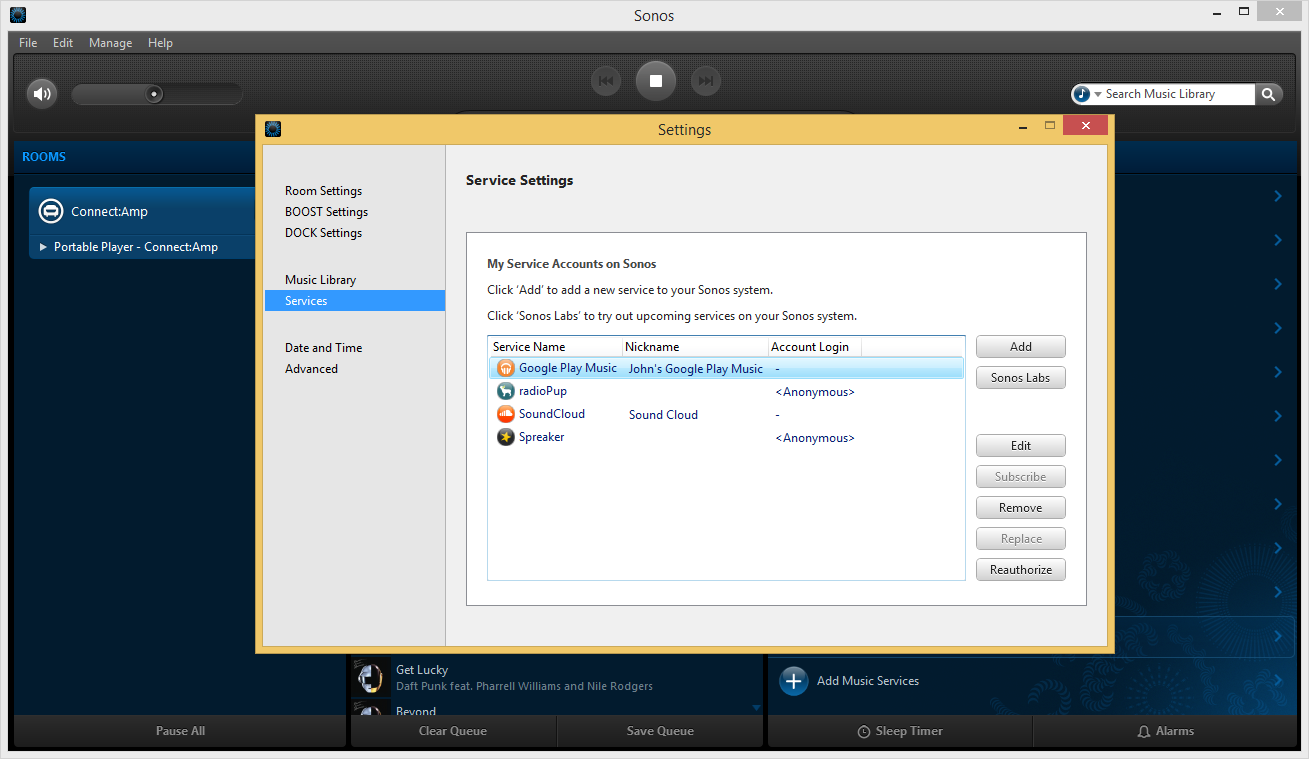Open the Advanced settings section
The image size is (1309, 759).
[311, 369]
